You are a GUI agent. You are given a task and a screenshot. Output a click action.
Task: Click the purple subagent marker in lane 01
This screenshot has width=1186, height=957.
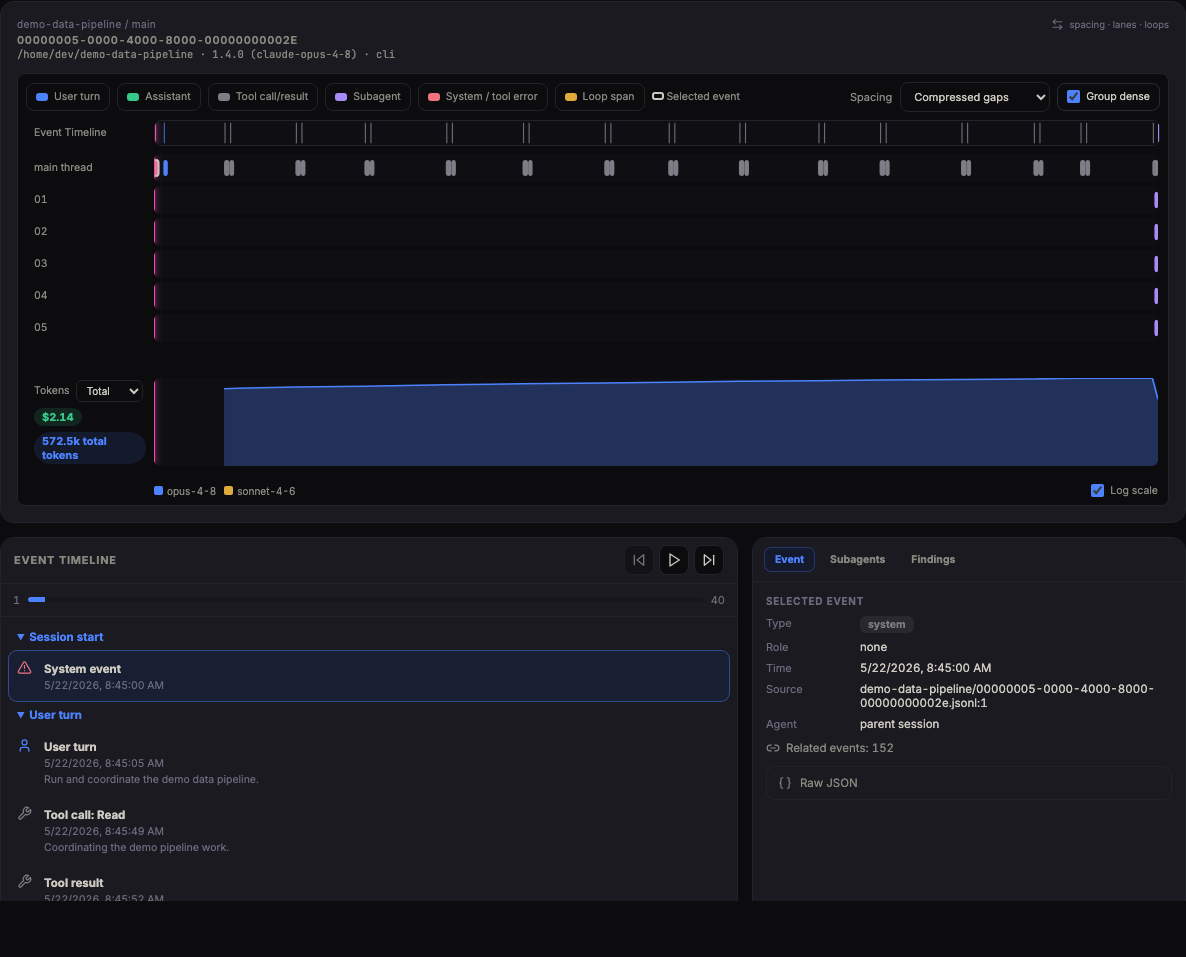(1156, 200)
